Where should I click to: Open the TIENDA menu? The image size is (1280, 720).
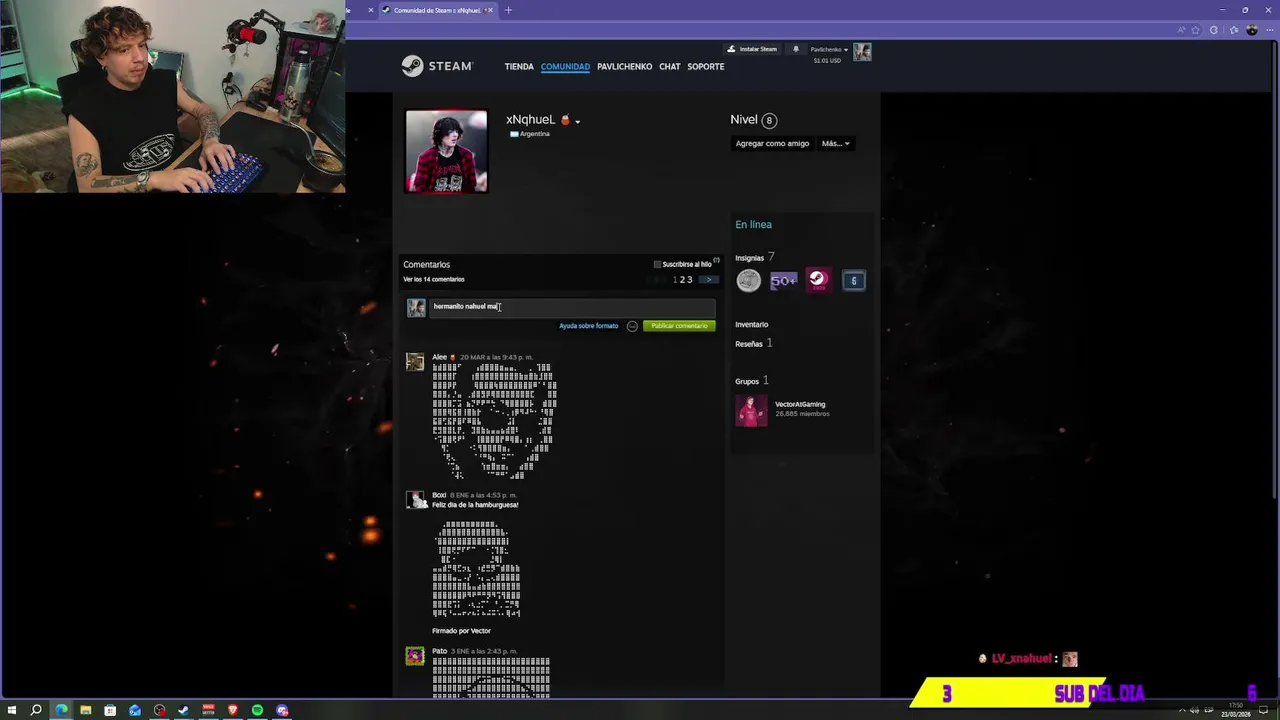pyautogui.click(x=519, y=67)
